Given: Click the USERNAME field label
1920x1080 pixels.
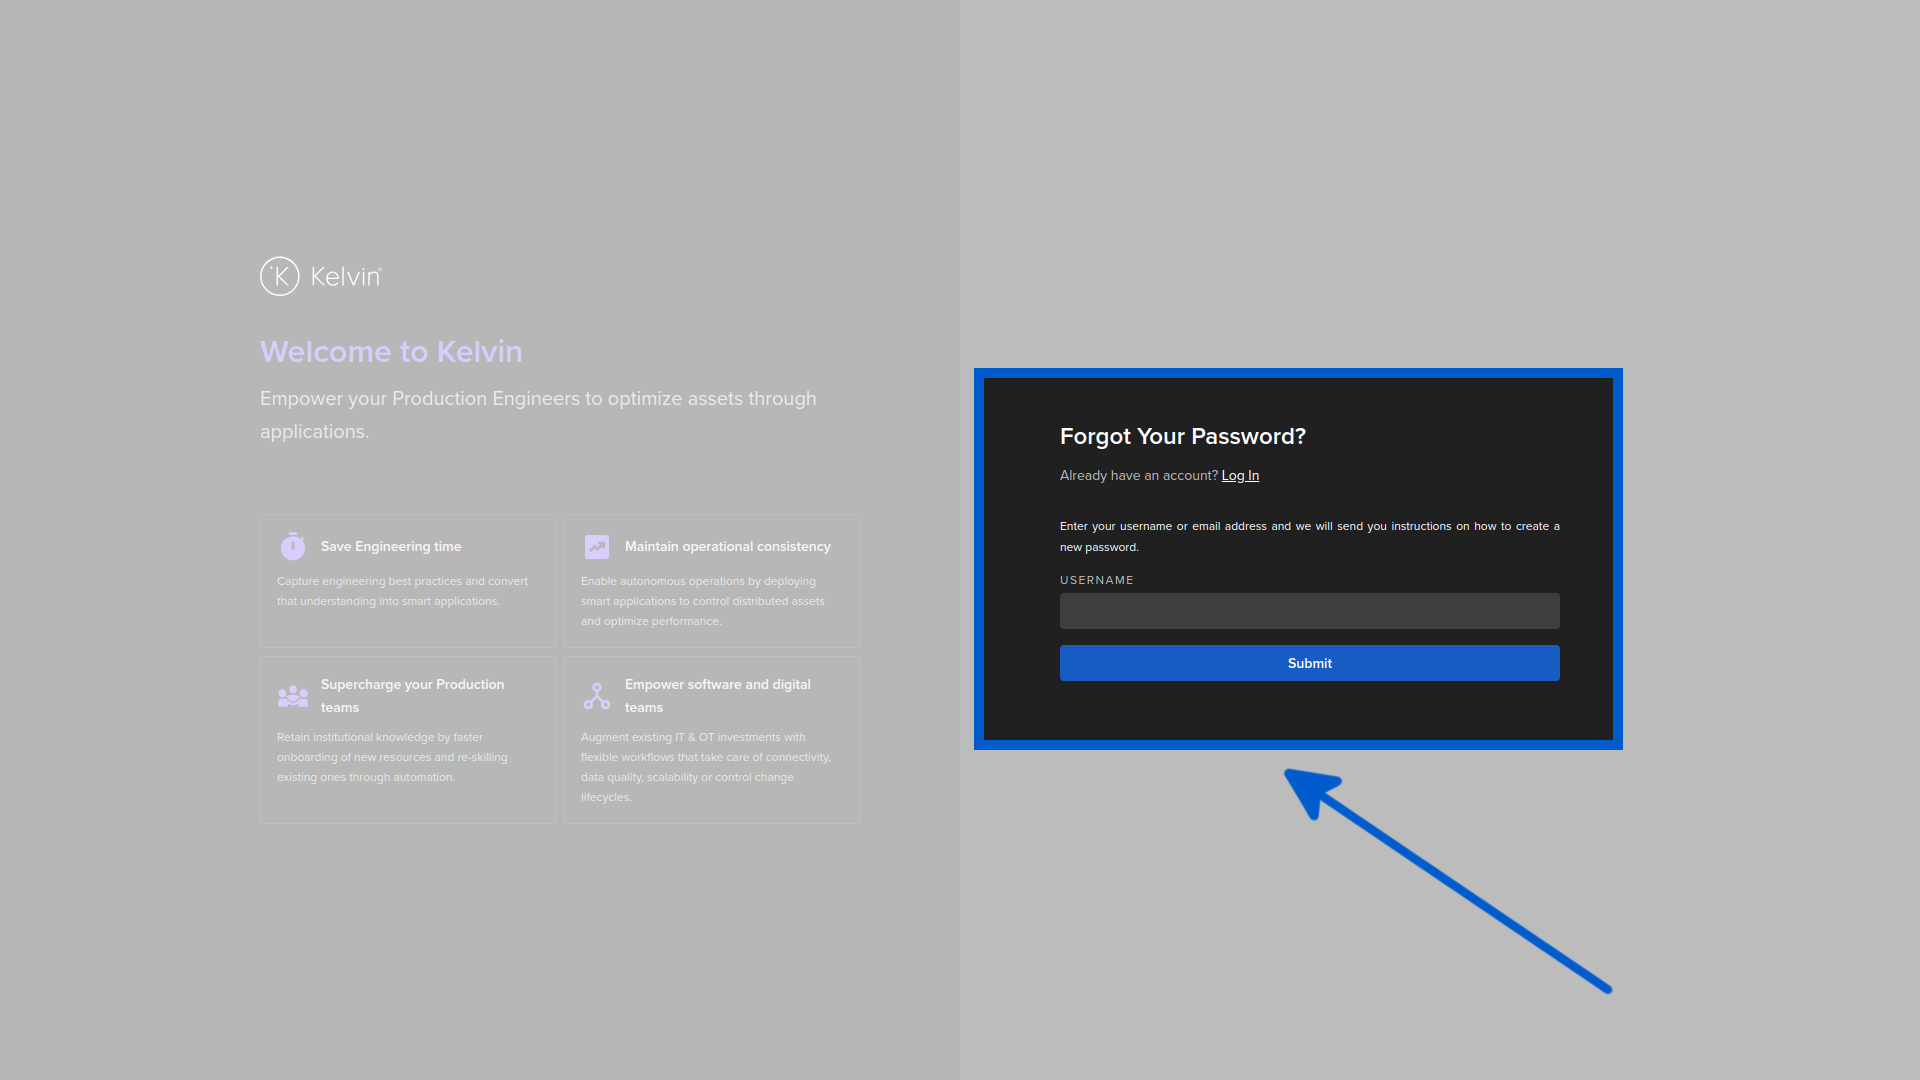Looking at the screenshot, I should point(1096,579).
